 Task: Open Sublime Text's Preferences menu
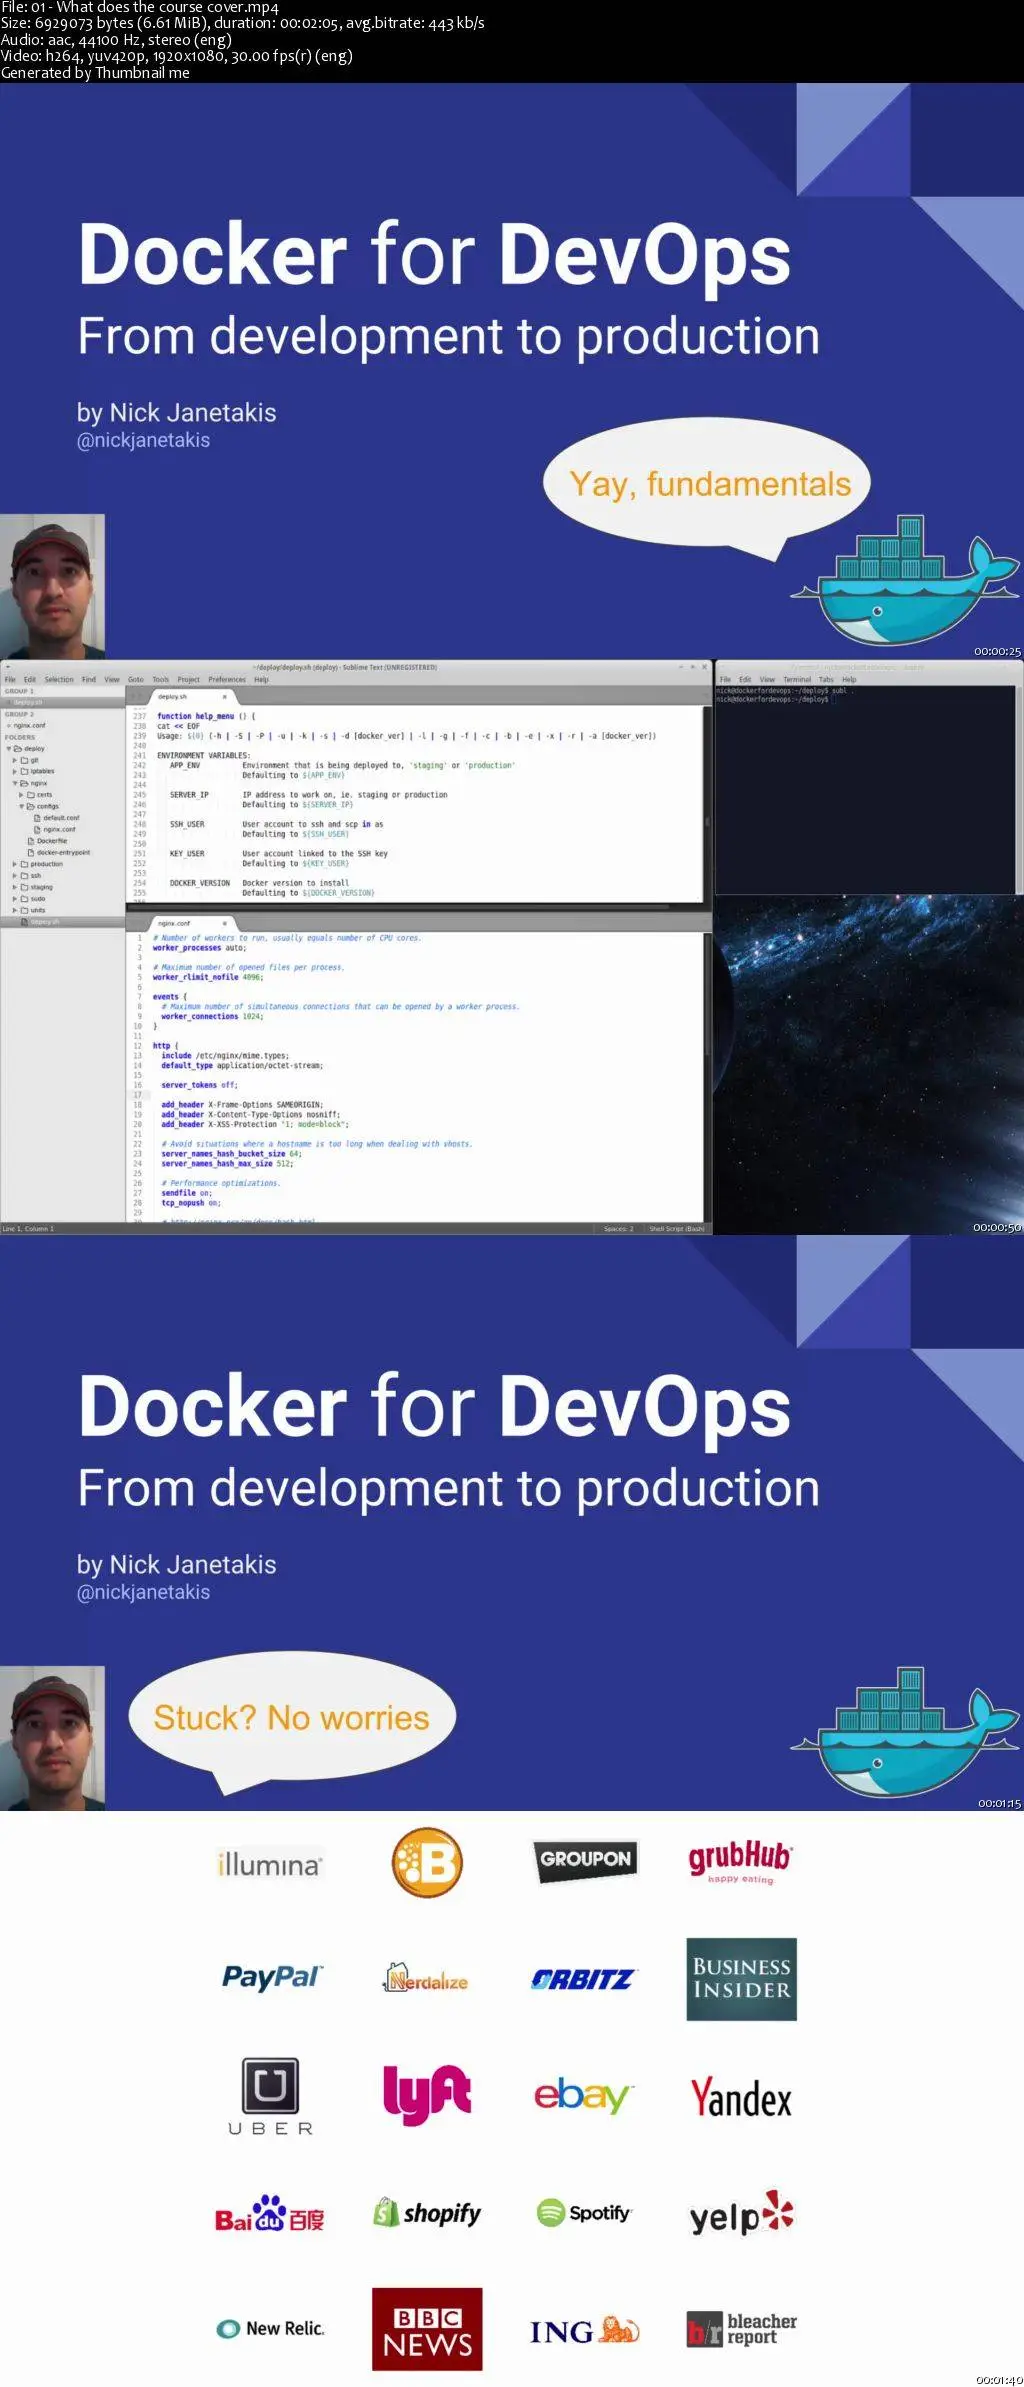point(227,679)
